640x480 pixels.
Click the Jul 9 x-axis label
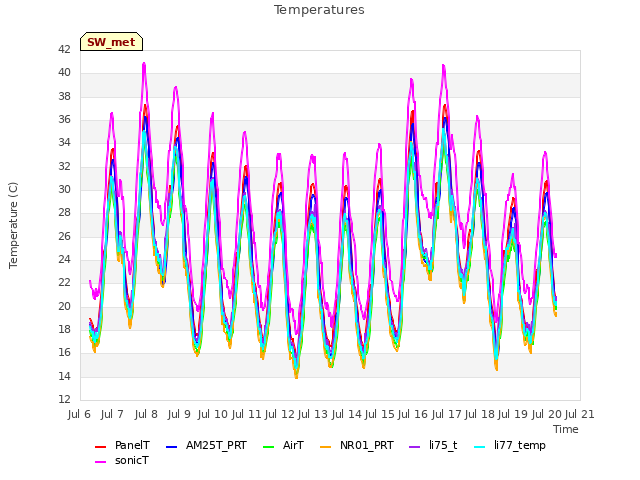click(179, 414)
